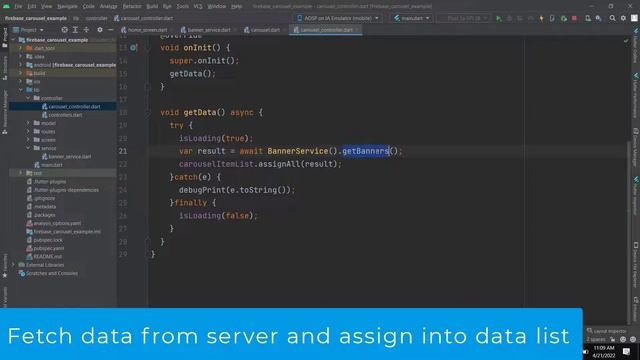Click the taskbar clock showing 11:09 AM
Screen dimensions: 640x360
(x=604, y=351)
